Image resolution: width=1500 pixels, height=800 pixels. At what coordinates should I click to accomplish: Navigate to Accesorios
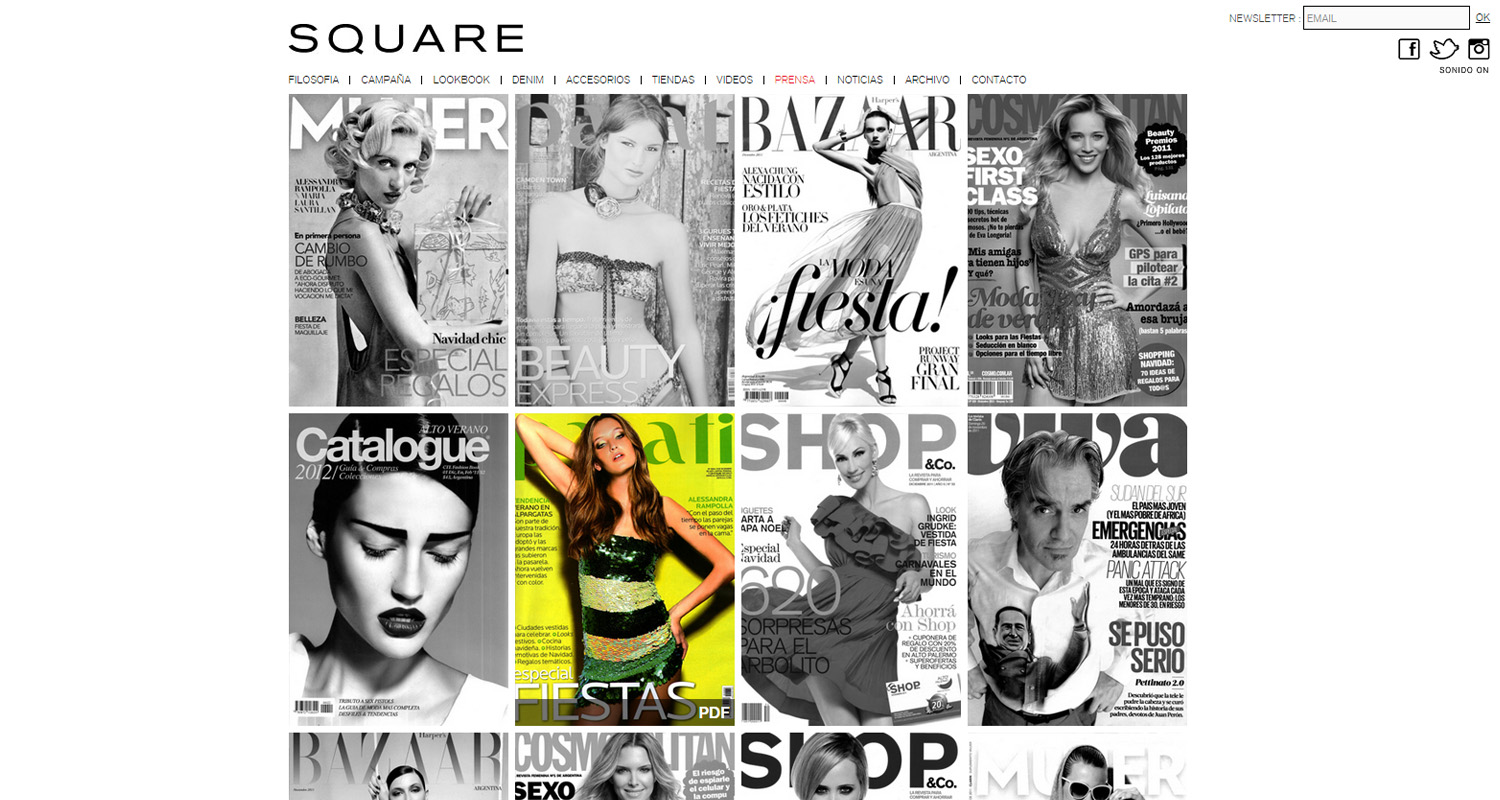click(598, 80)
